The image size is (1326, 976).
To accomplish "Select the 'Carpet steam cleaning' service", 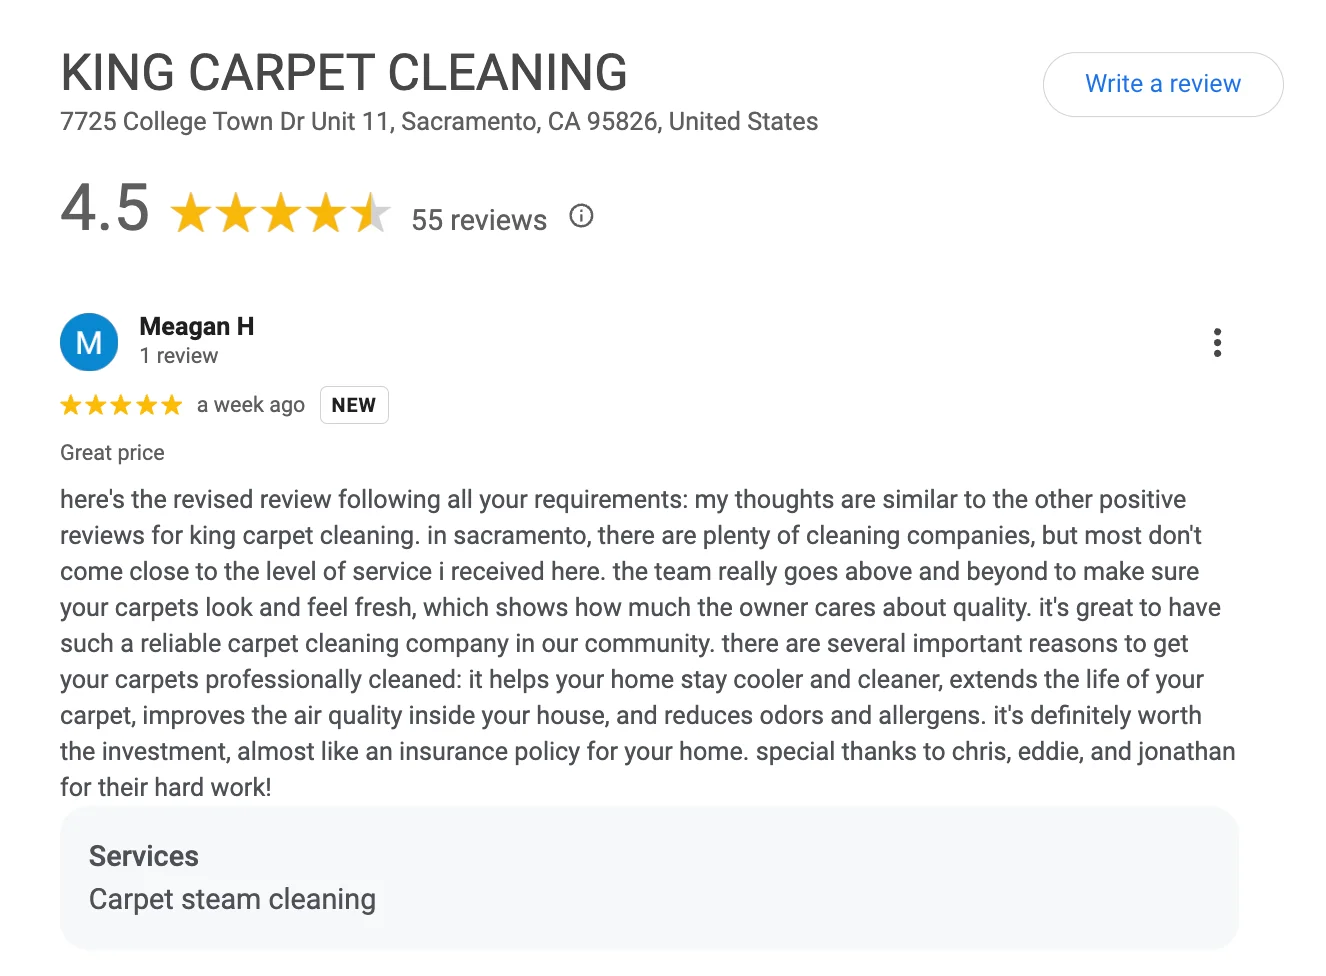I will click(232, 899).
